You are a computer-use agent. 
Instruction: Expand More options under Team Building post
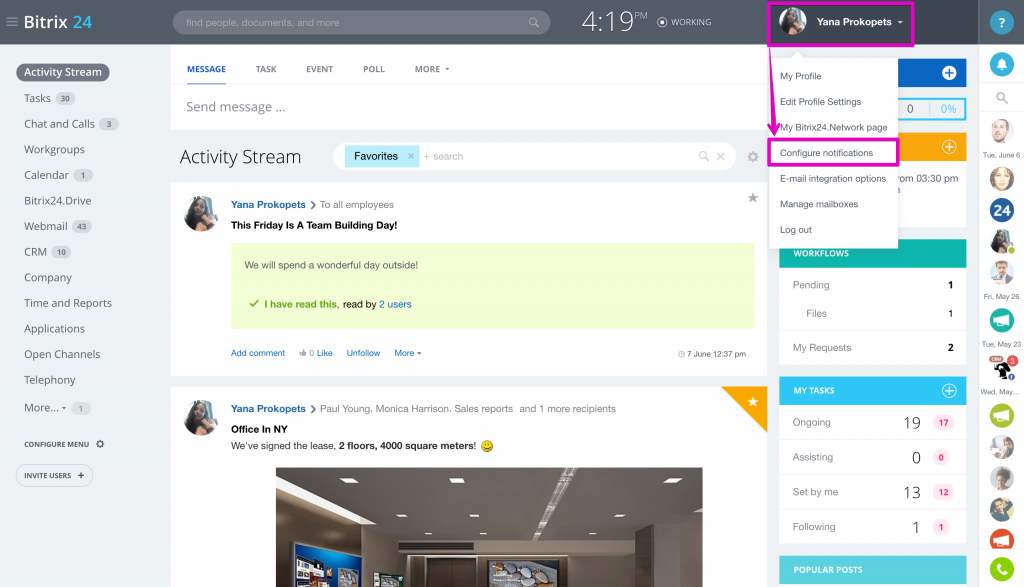[x=408, y=353]
